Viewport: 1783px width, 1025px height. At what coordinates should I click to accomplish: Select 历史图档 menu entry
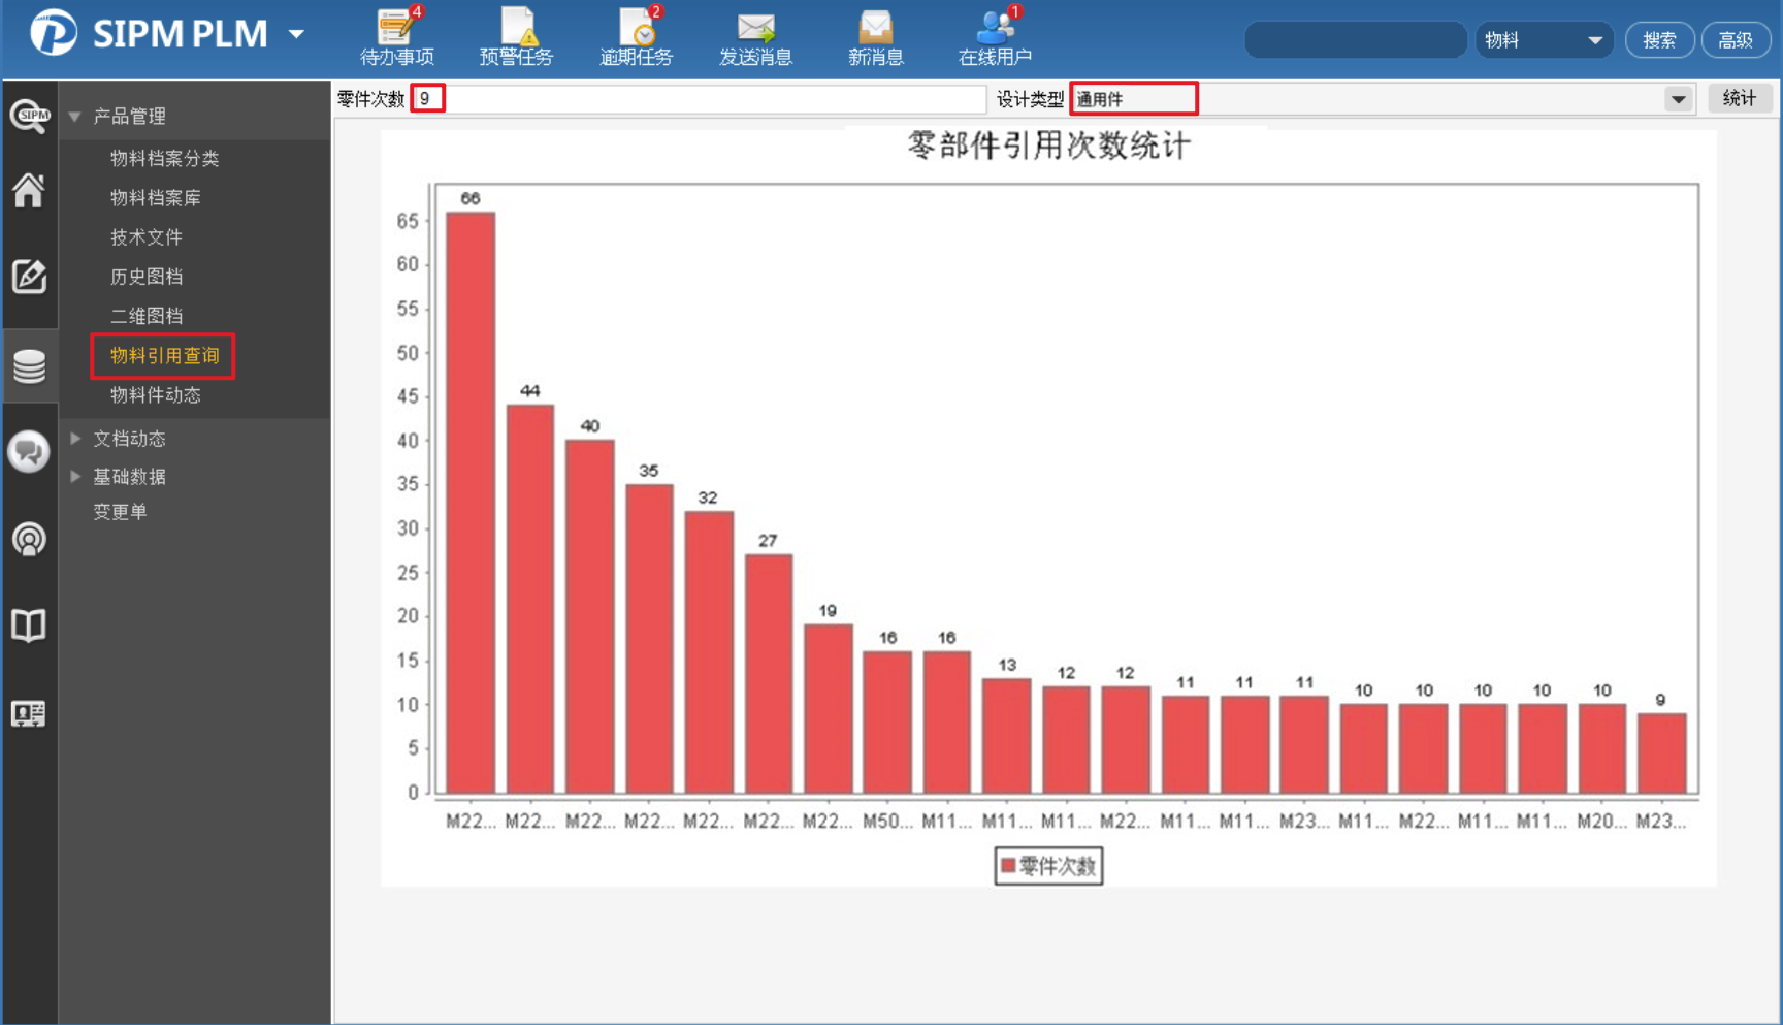pyautogui.click(x=146, y=276)
